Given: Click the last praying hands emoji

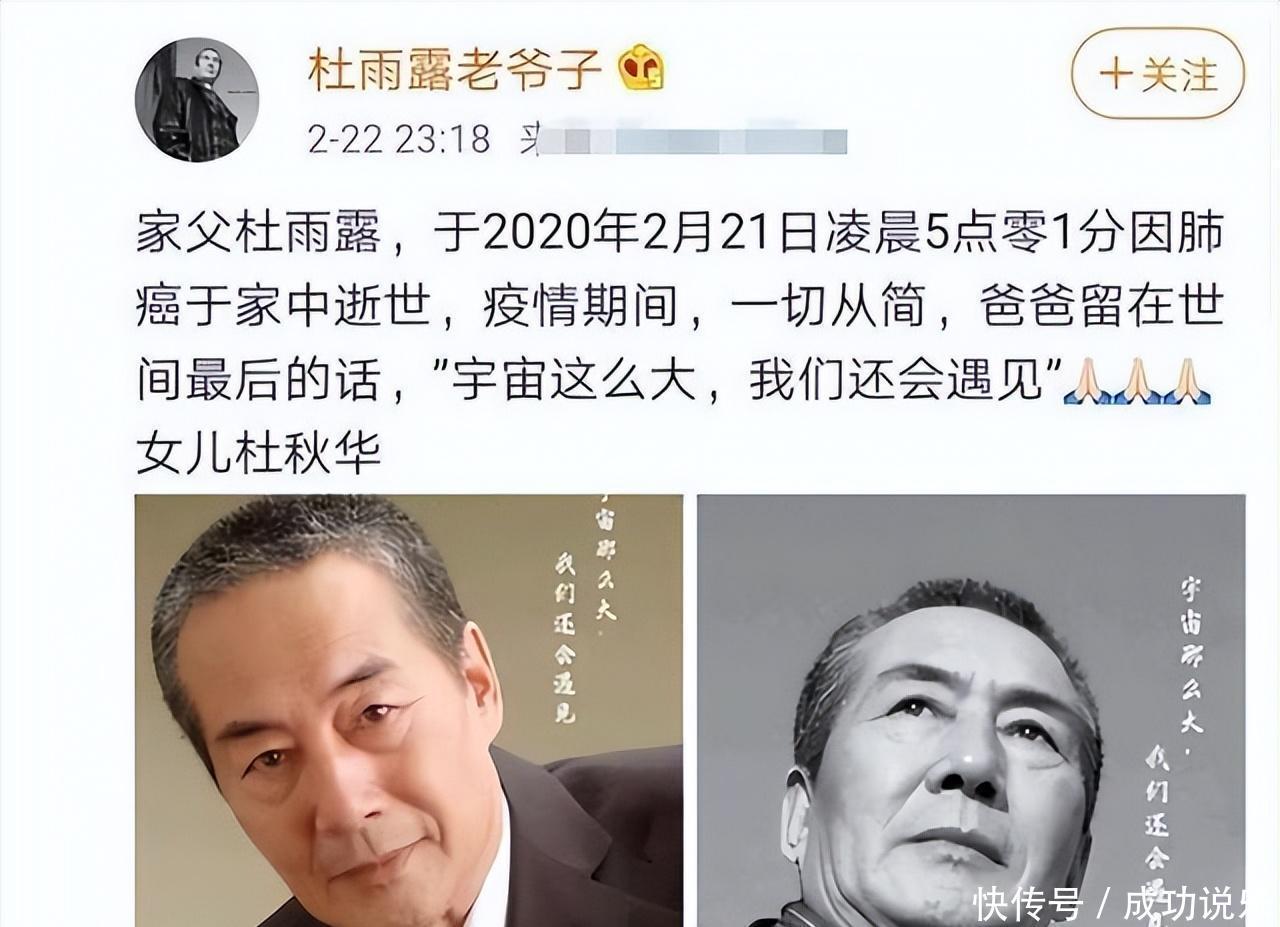Looking at the screenshot, I should (1187, 382).
